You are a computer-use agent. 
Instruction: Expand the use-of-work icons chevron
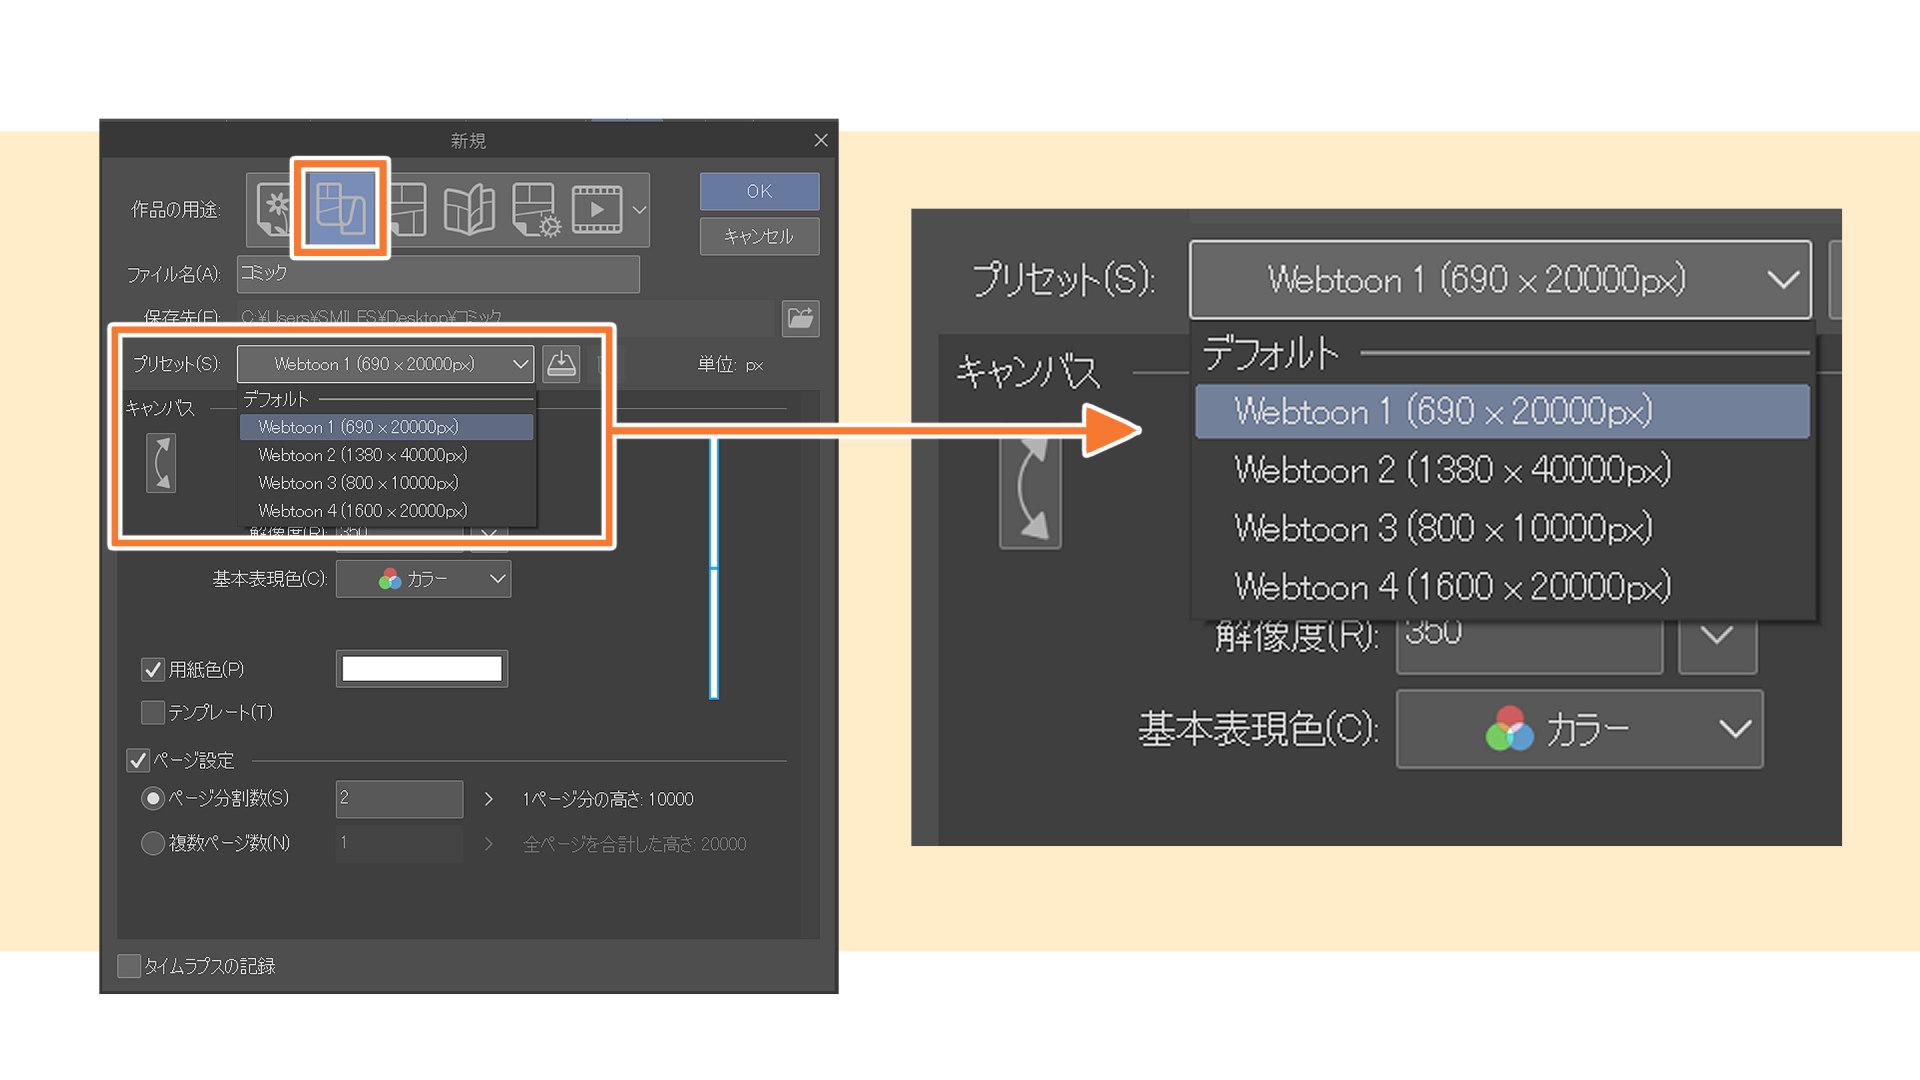[x=639, y=210]
